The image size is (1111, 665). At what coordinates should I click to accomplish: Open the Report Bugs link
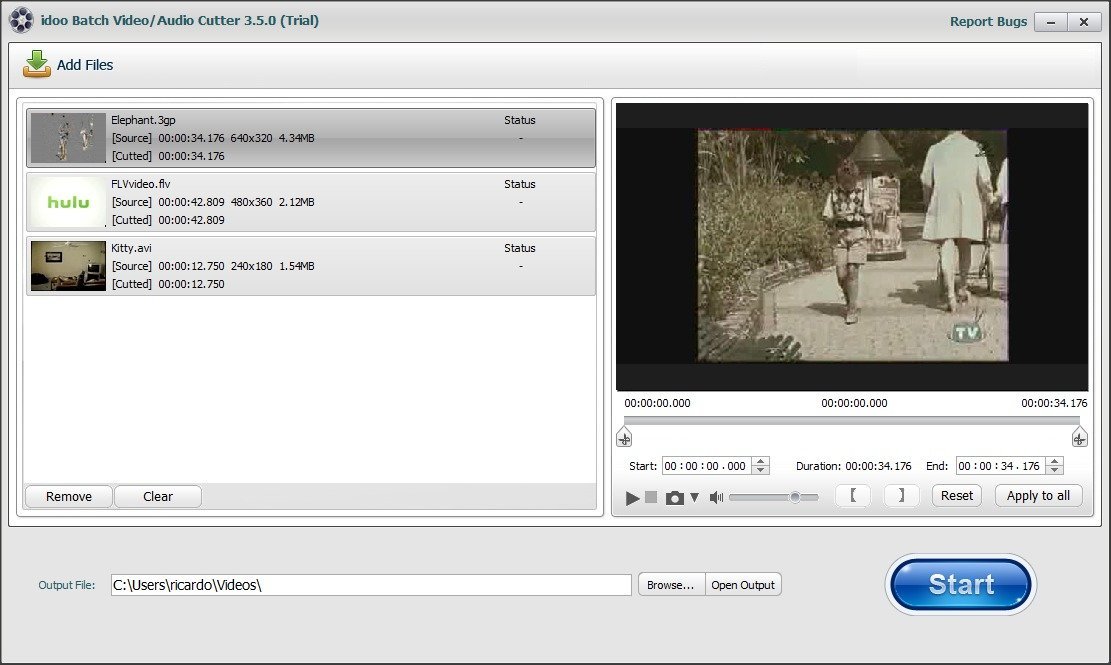click(x=988, y=21)
